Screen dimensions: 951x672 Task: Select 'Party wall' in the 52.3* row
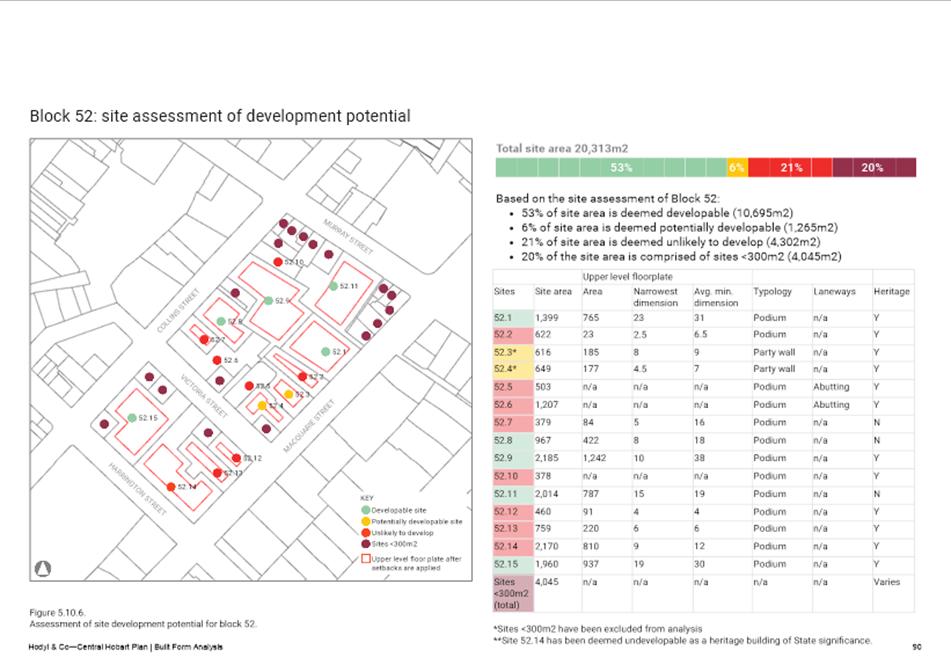click(x=774, y=352)
